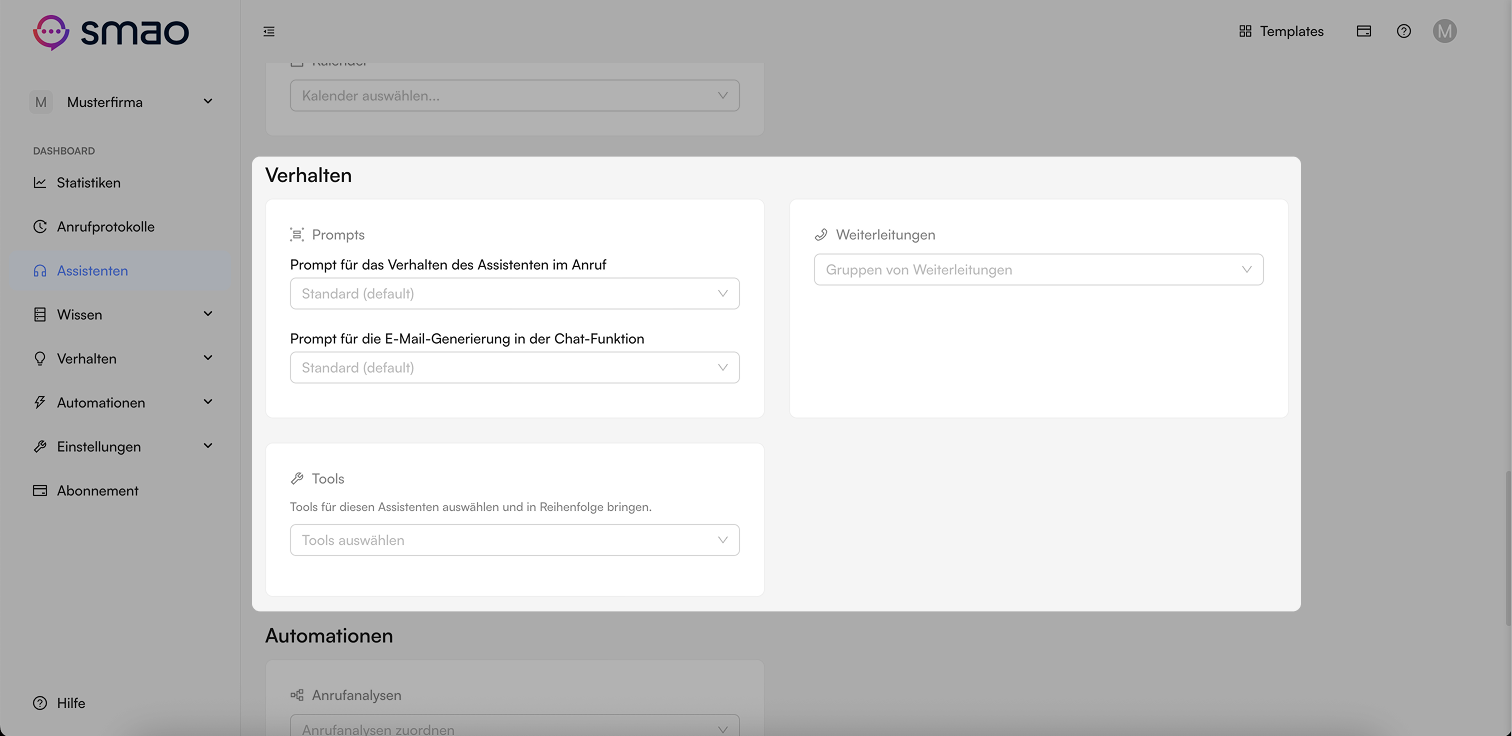Click the Templates button
1512x736 pixels.
pos(1281,31)
